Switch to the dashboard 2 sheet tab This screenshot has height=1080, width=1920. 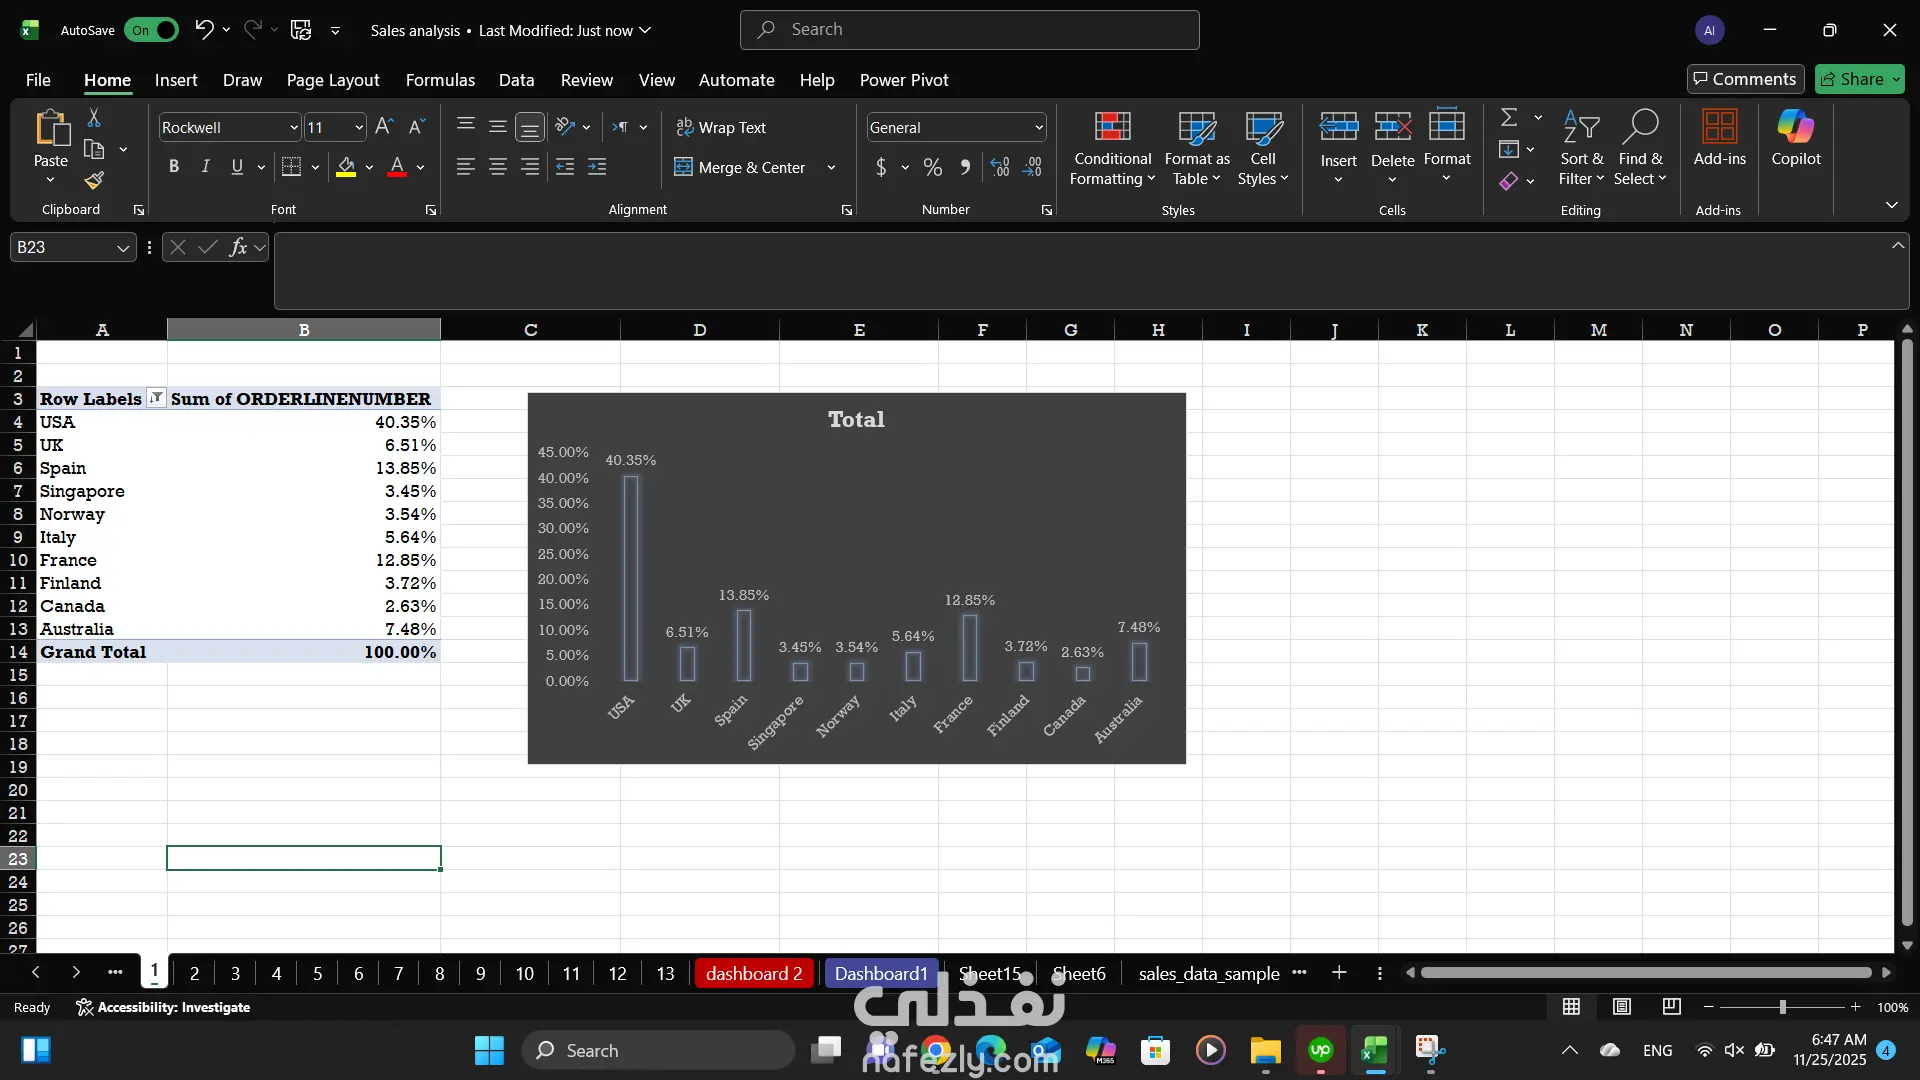pyautogui.click(x=753, y=973)
